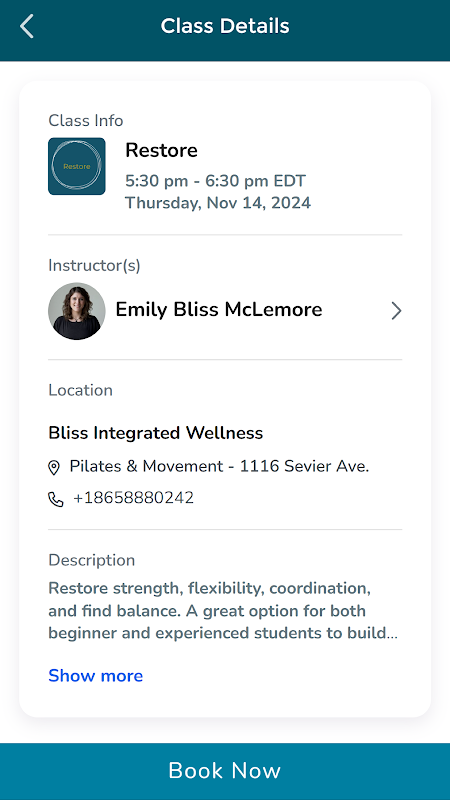Tap the Restore class logo thumbnail
The height and width of the screenshot is (800, 450).
77,166
